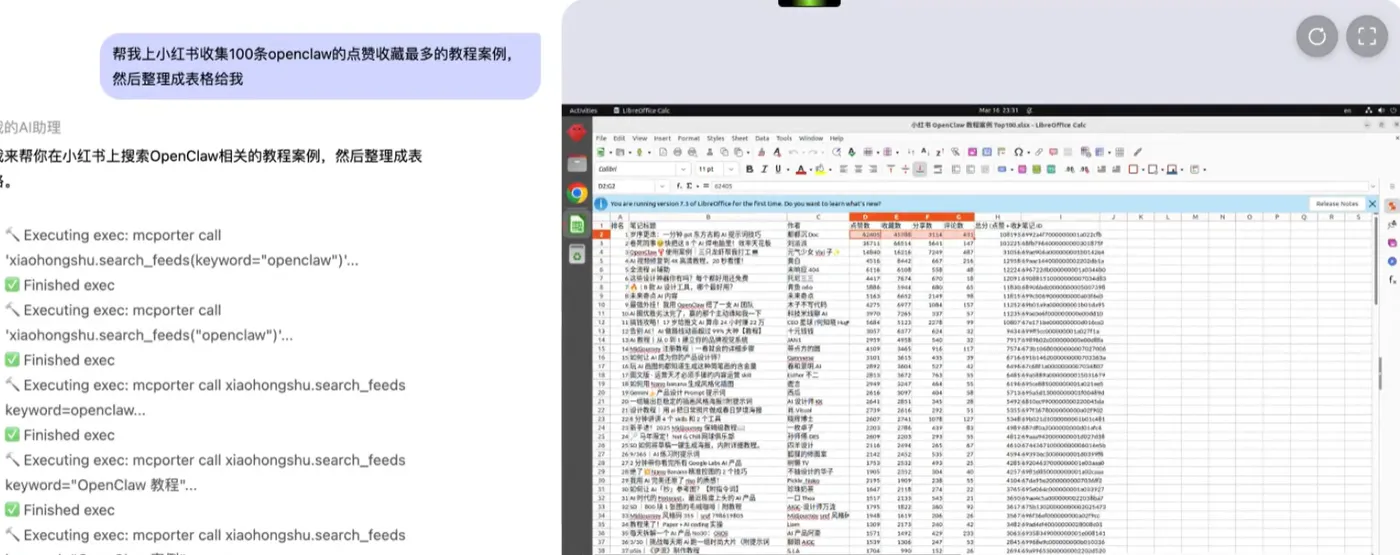Open the Trash icon in the dock
Image resolution: width=1400 pixels, height=555 pixels.
[x=577, y=254]
